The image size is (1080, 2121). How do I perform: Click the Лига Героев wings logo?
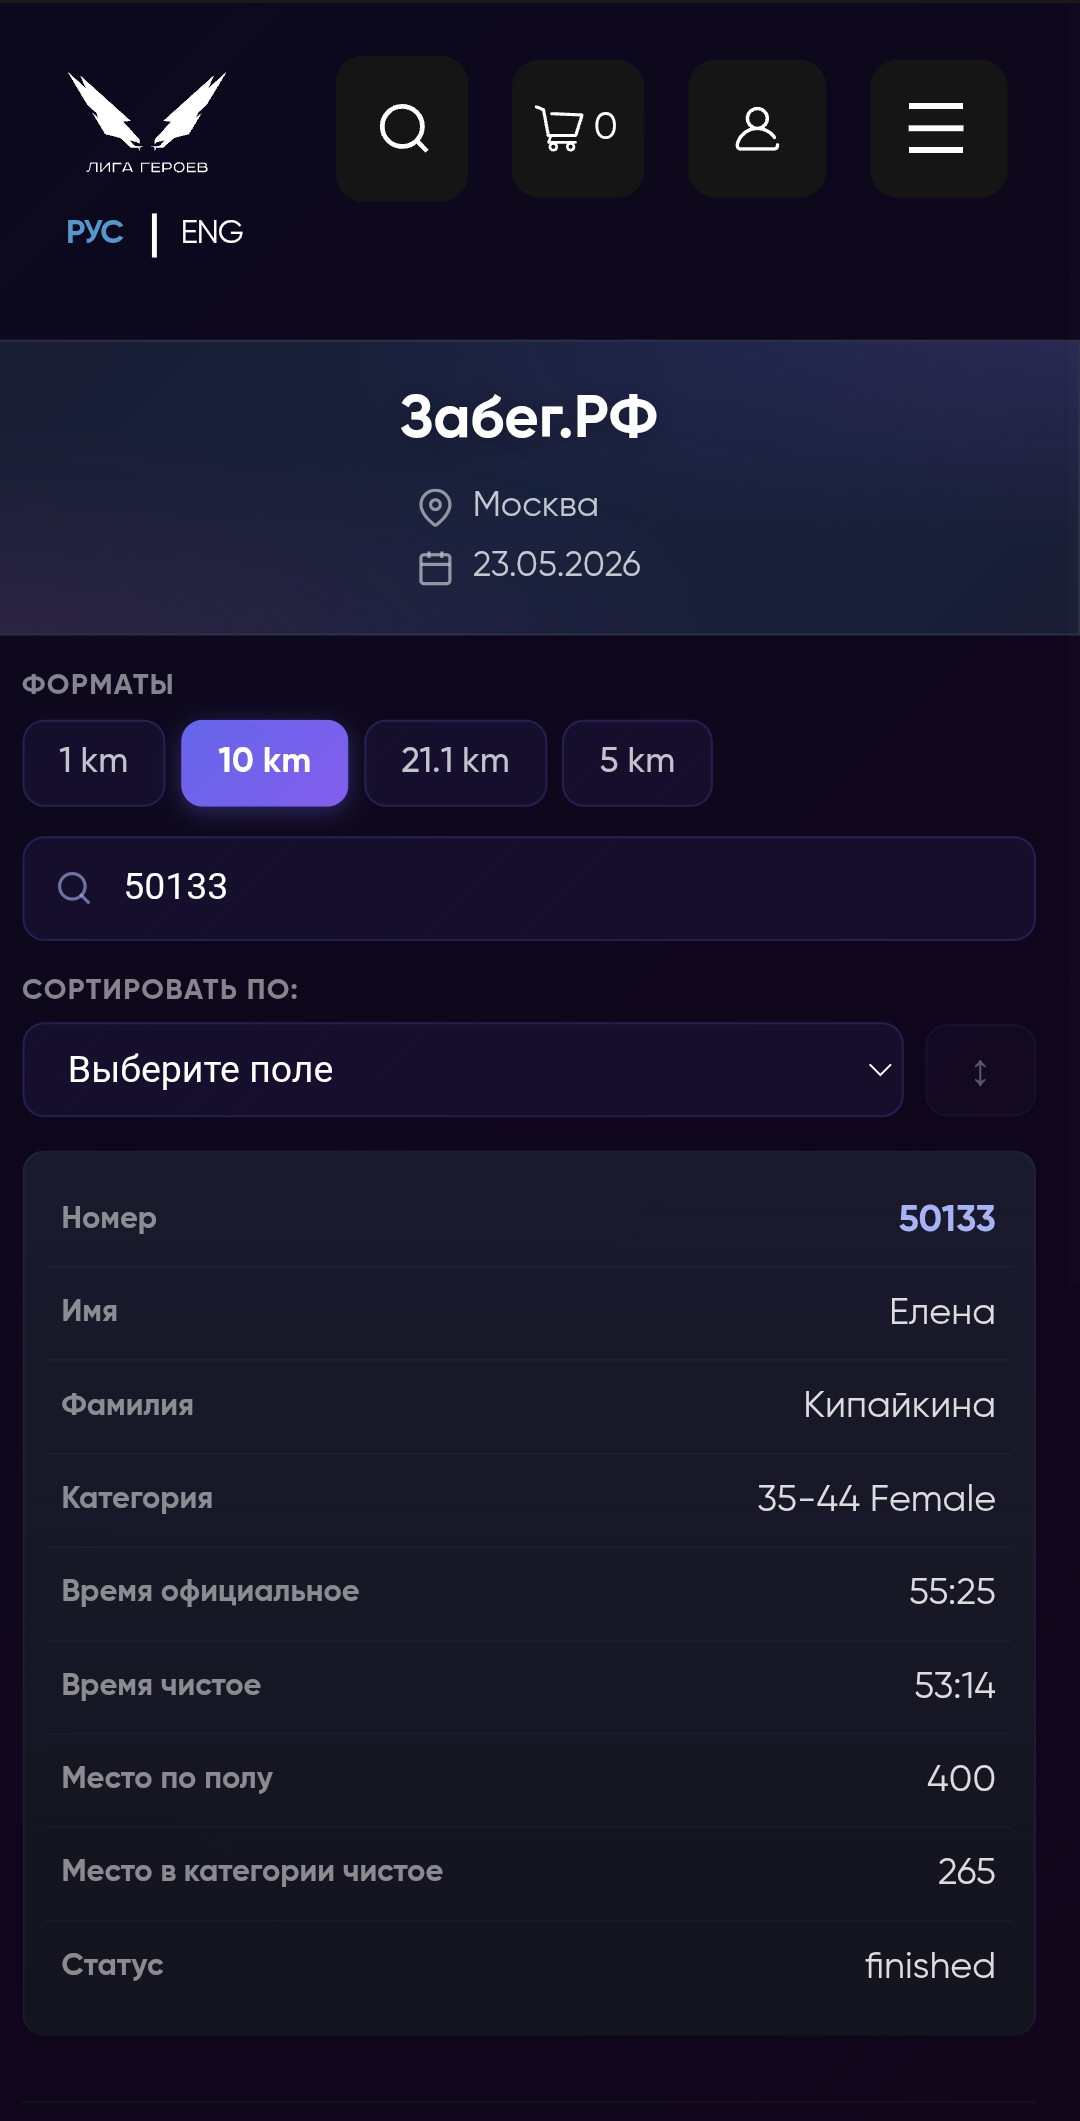click(147, 122)
